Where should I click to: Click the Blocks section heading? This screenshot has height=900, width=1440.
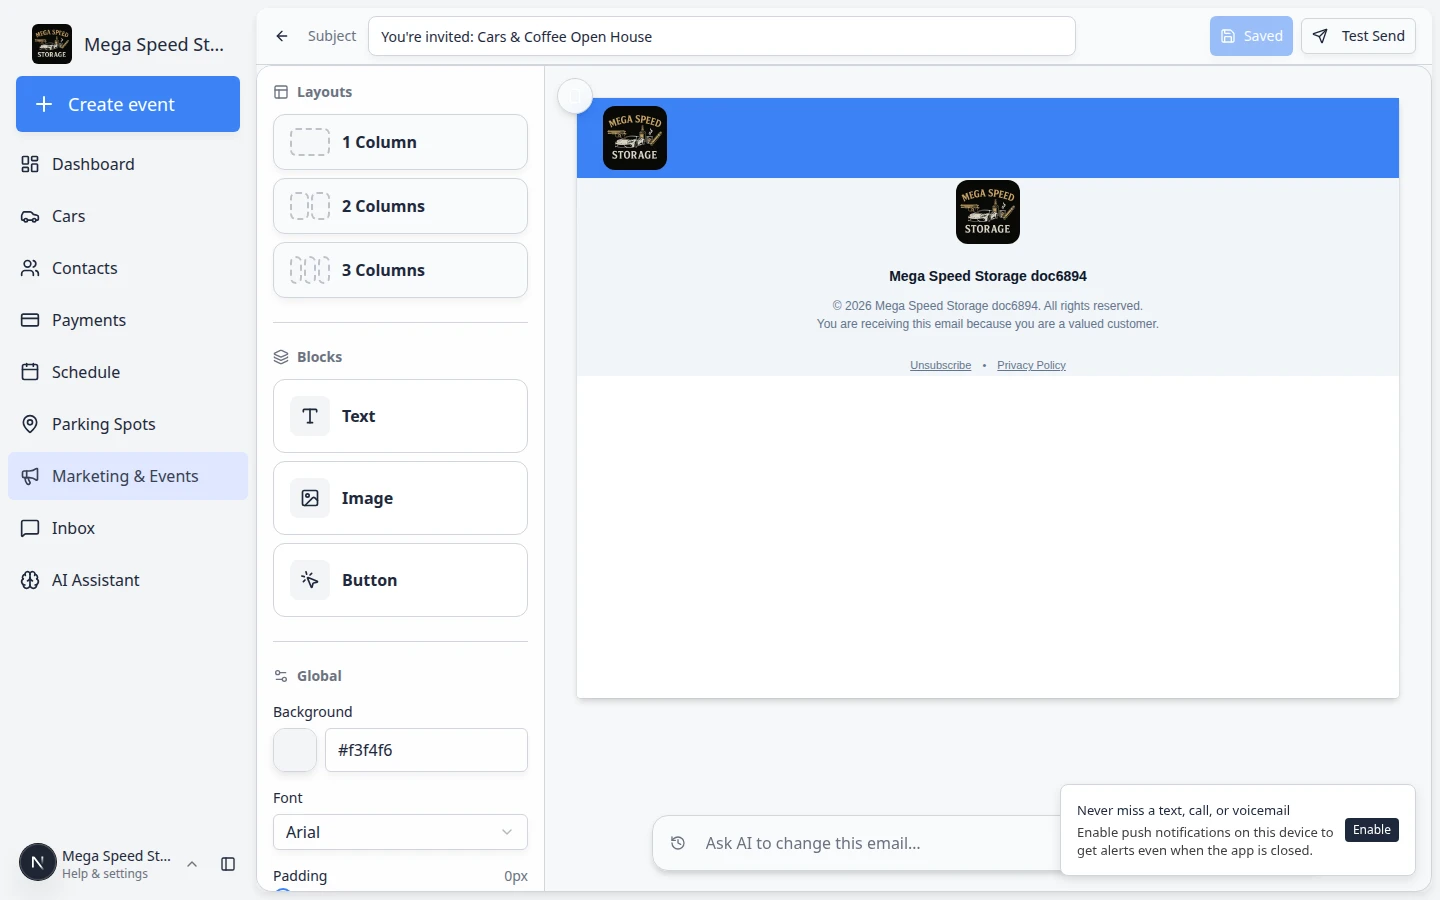click(x=319, y=357)
